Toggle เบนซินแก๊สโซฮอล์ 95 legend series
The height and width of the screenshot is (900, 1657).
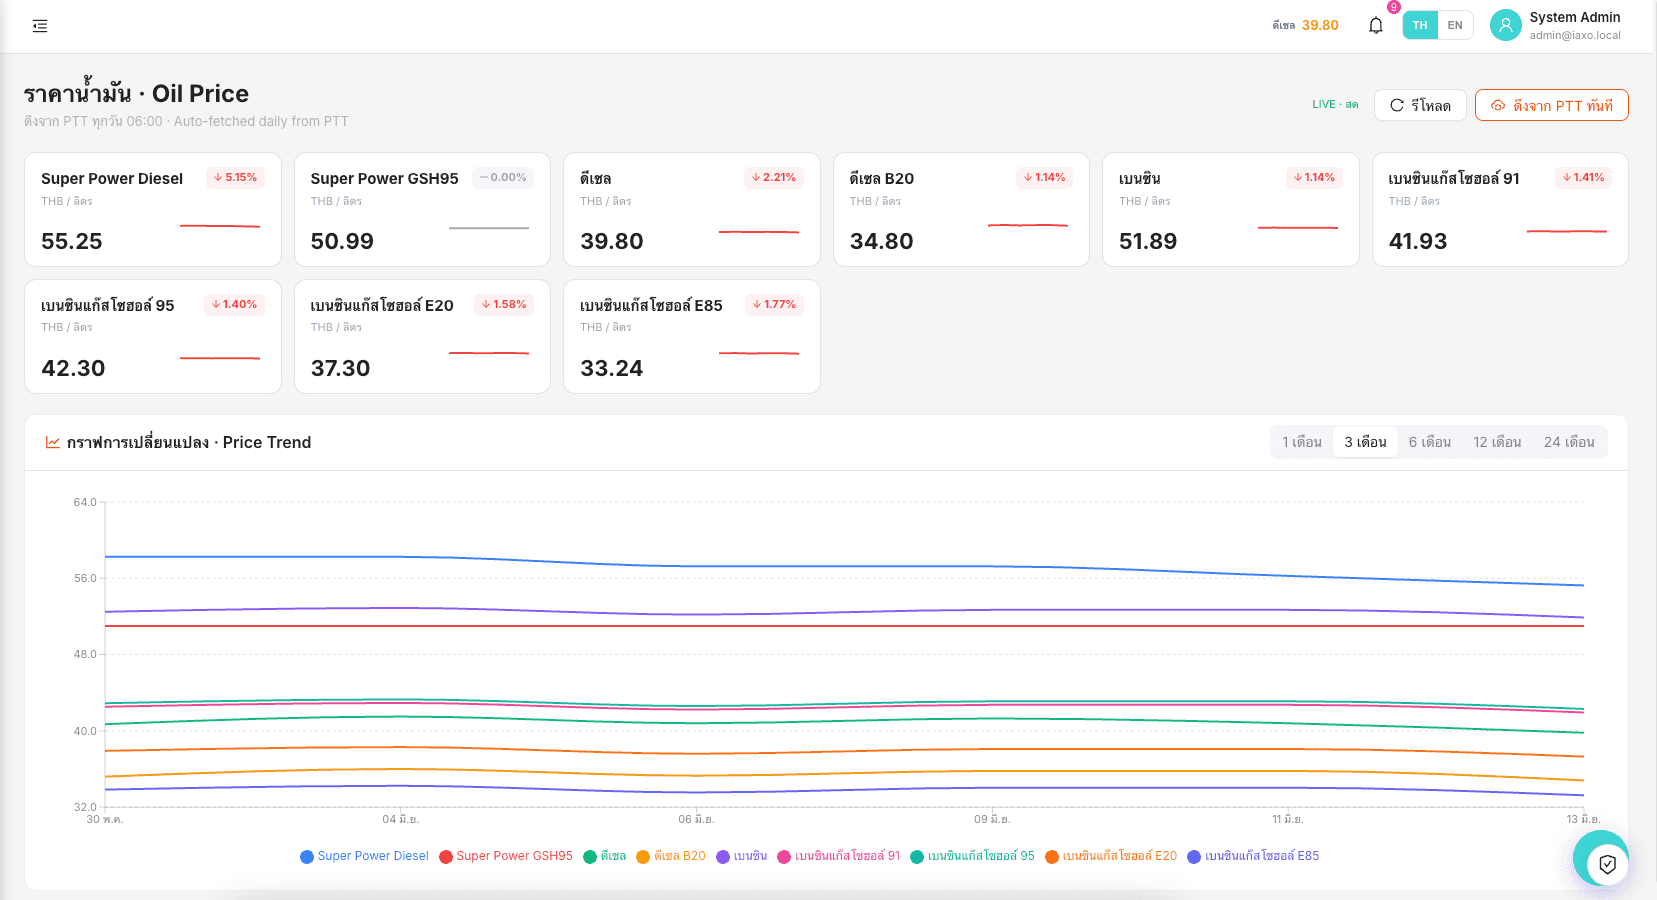pos(973,856)
